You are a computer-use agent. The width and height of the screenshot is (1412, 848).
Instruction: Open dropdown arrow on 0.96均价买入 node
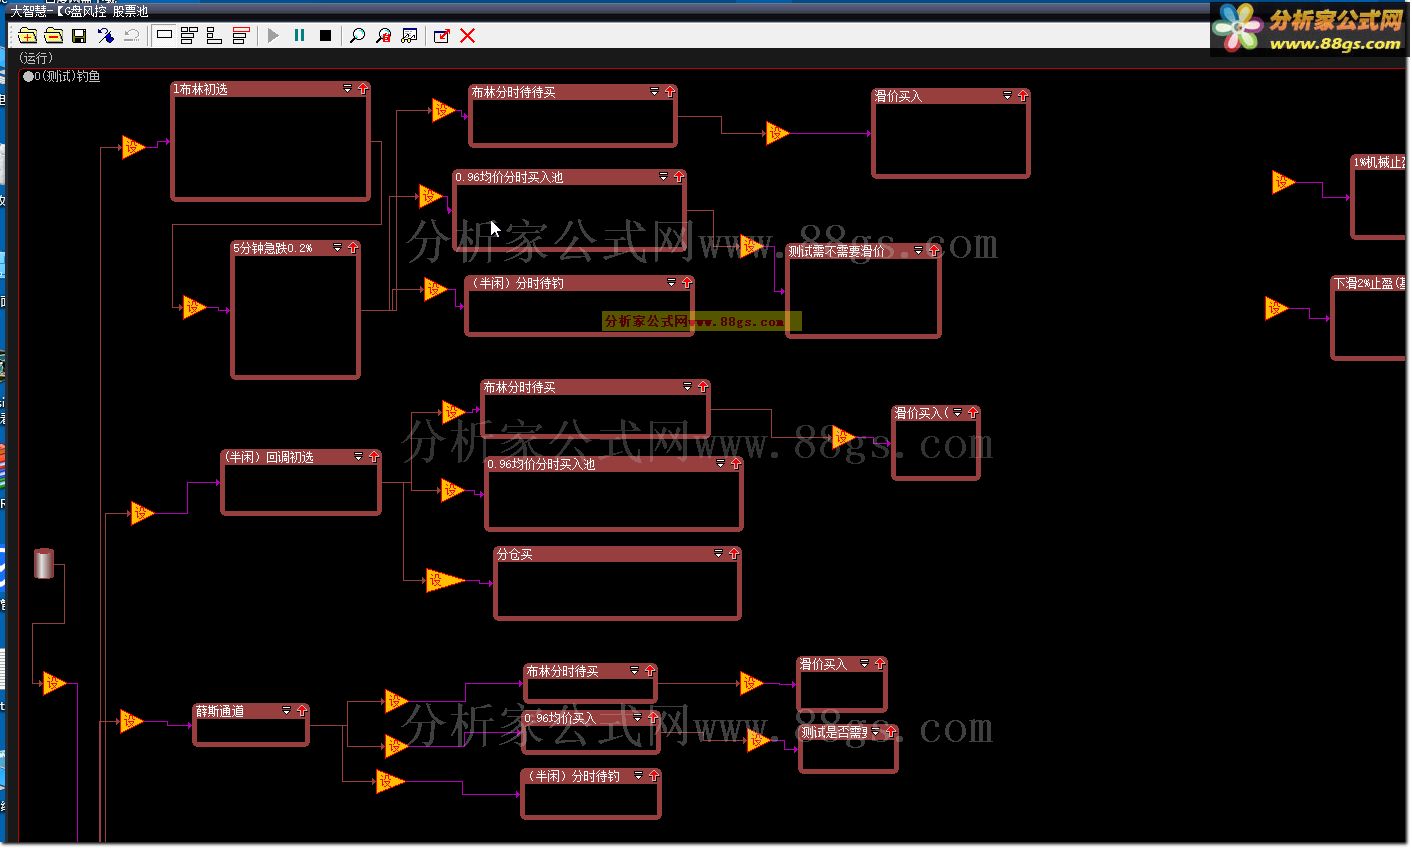(x=638, y=718)
